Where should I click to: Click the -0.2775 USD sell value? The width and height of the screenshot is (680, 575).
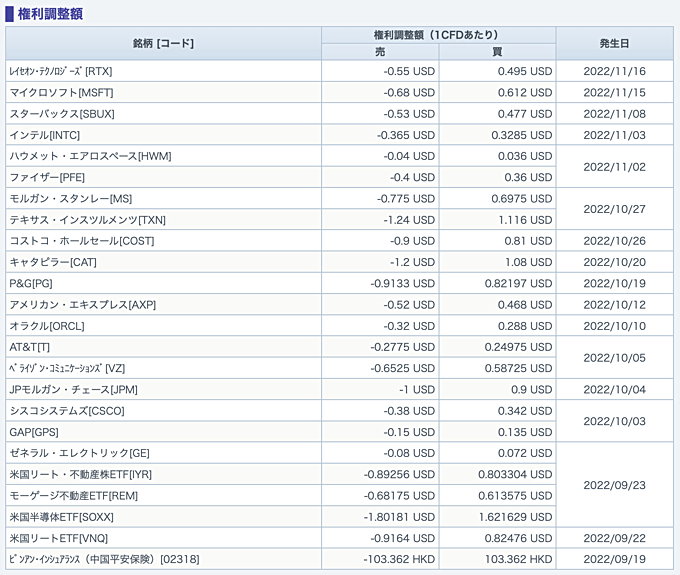click(x=402, y=347)
